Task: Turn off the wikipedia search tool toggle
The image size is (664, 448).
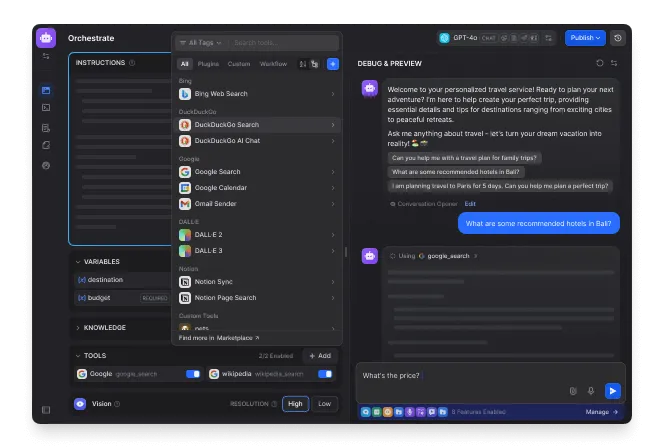Action: 325,374
